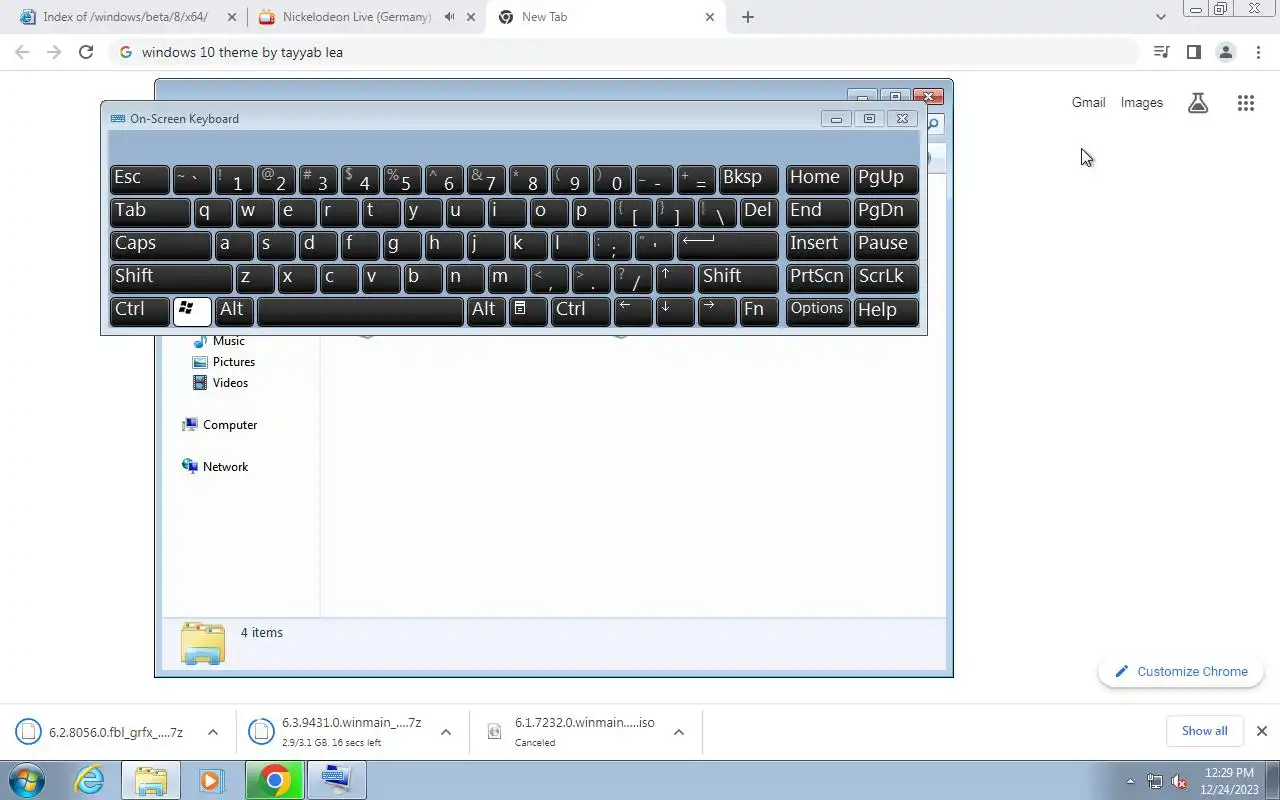Toggle the Caps lock key
Screen dimensions: 1280x800
(160, 245)
